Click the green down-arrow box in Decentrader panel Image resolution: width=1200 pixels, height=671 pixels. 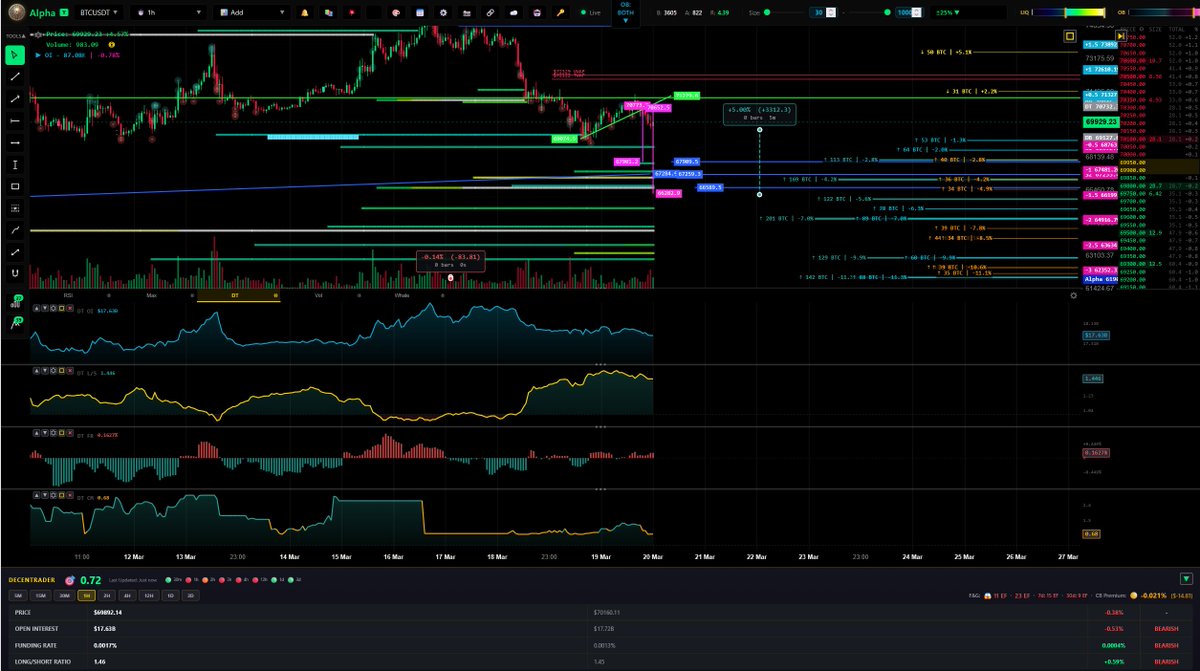tap(1186, 578)
